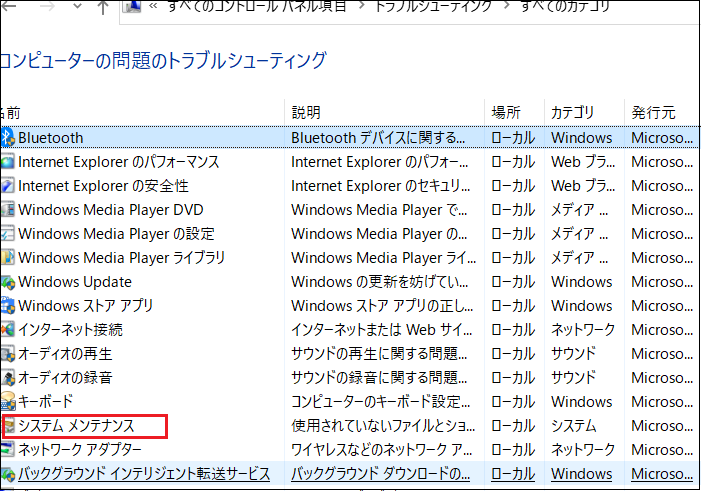Click description Bluetooth デバイスに関する...
701x491 pixels.
[x=378, y=138]
